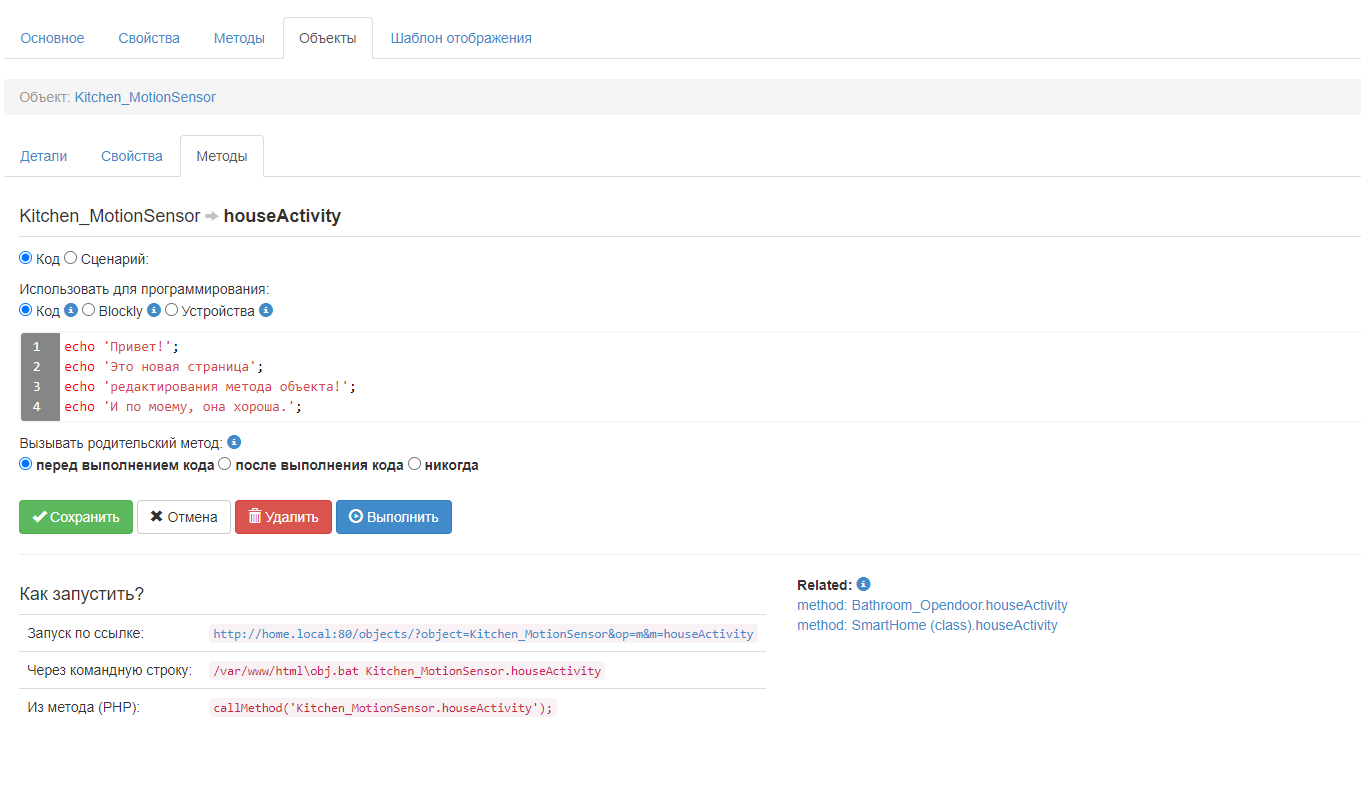Image resolution: width=1361 pixels, height=811 pixels.
Task: Open the Детали sub-tab
Action: [x=44, y=156]
